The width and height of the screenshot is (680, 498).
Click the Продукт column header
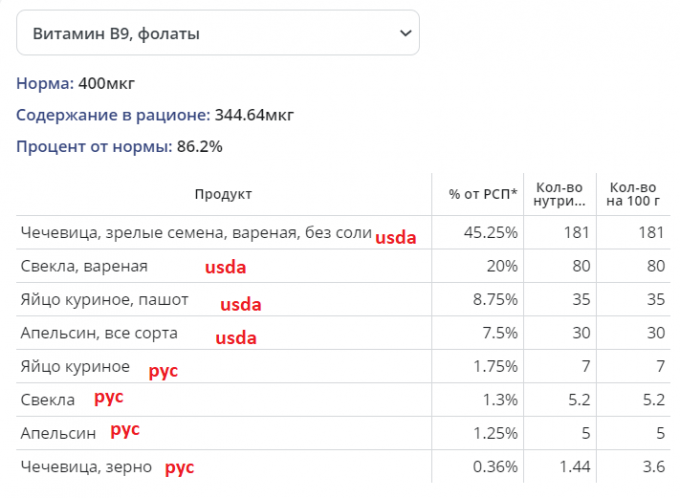tap(223, 194)
